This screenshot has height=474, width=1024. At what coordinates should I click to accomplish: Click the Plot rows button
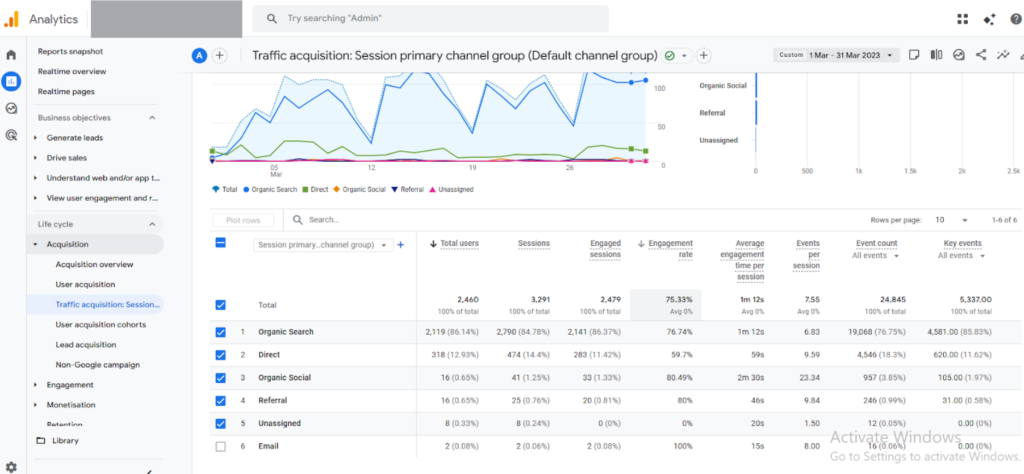pos(243,220)
